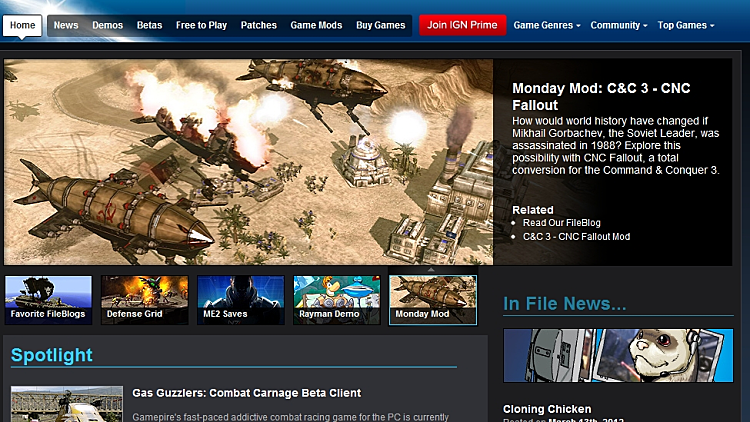This screenshot has width=750, height=422.
Task: Open C&C 3 - CNC Fallout Mod link
Action: [x=576, y=236]
